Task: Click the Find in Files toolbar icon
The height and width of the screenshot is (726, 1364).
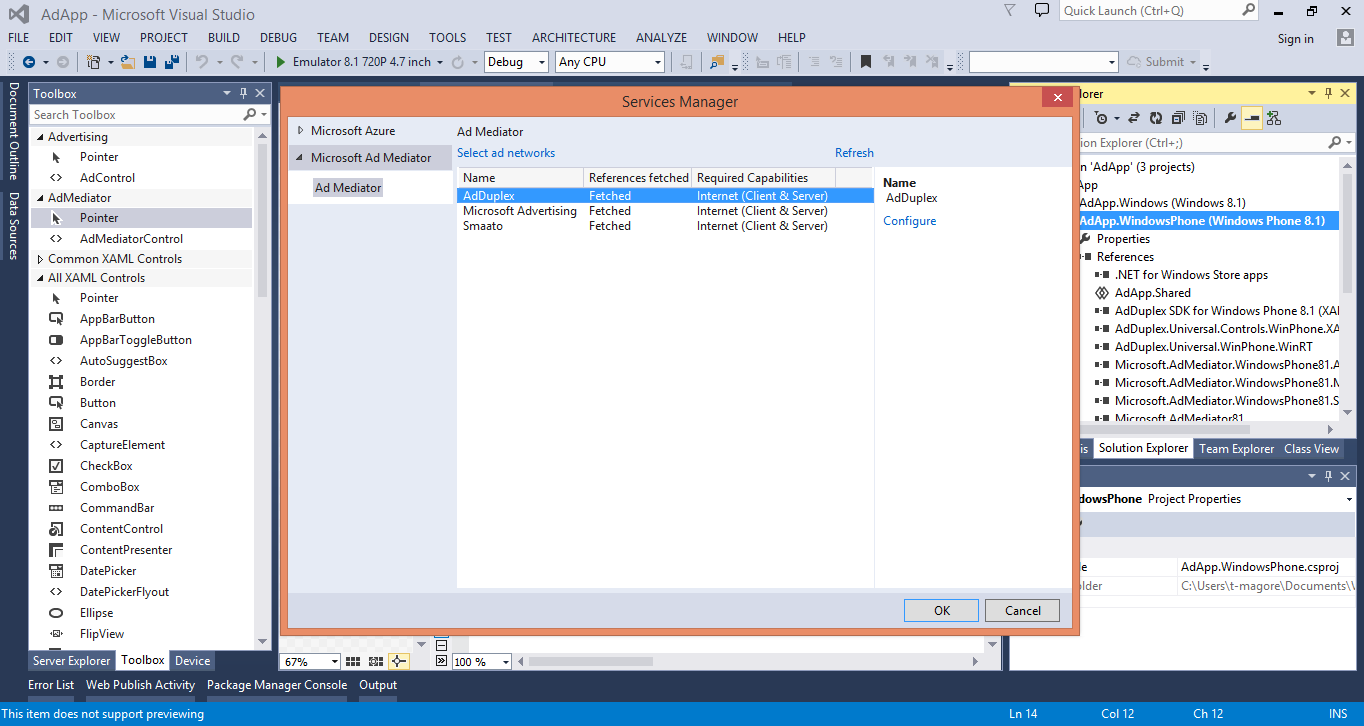Action: [716, 62]
